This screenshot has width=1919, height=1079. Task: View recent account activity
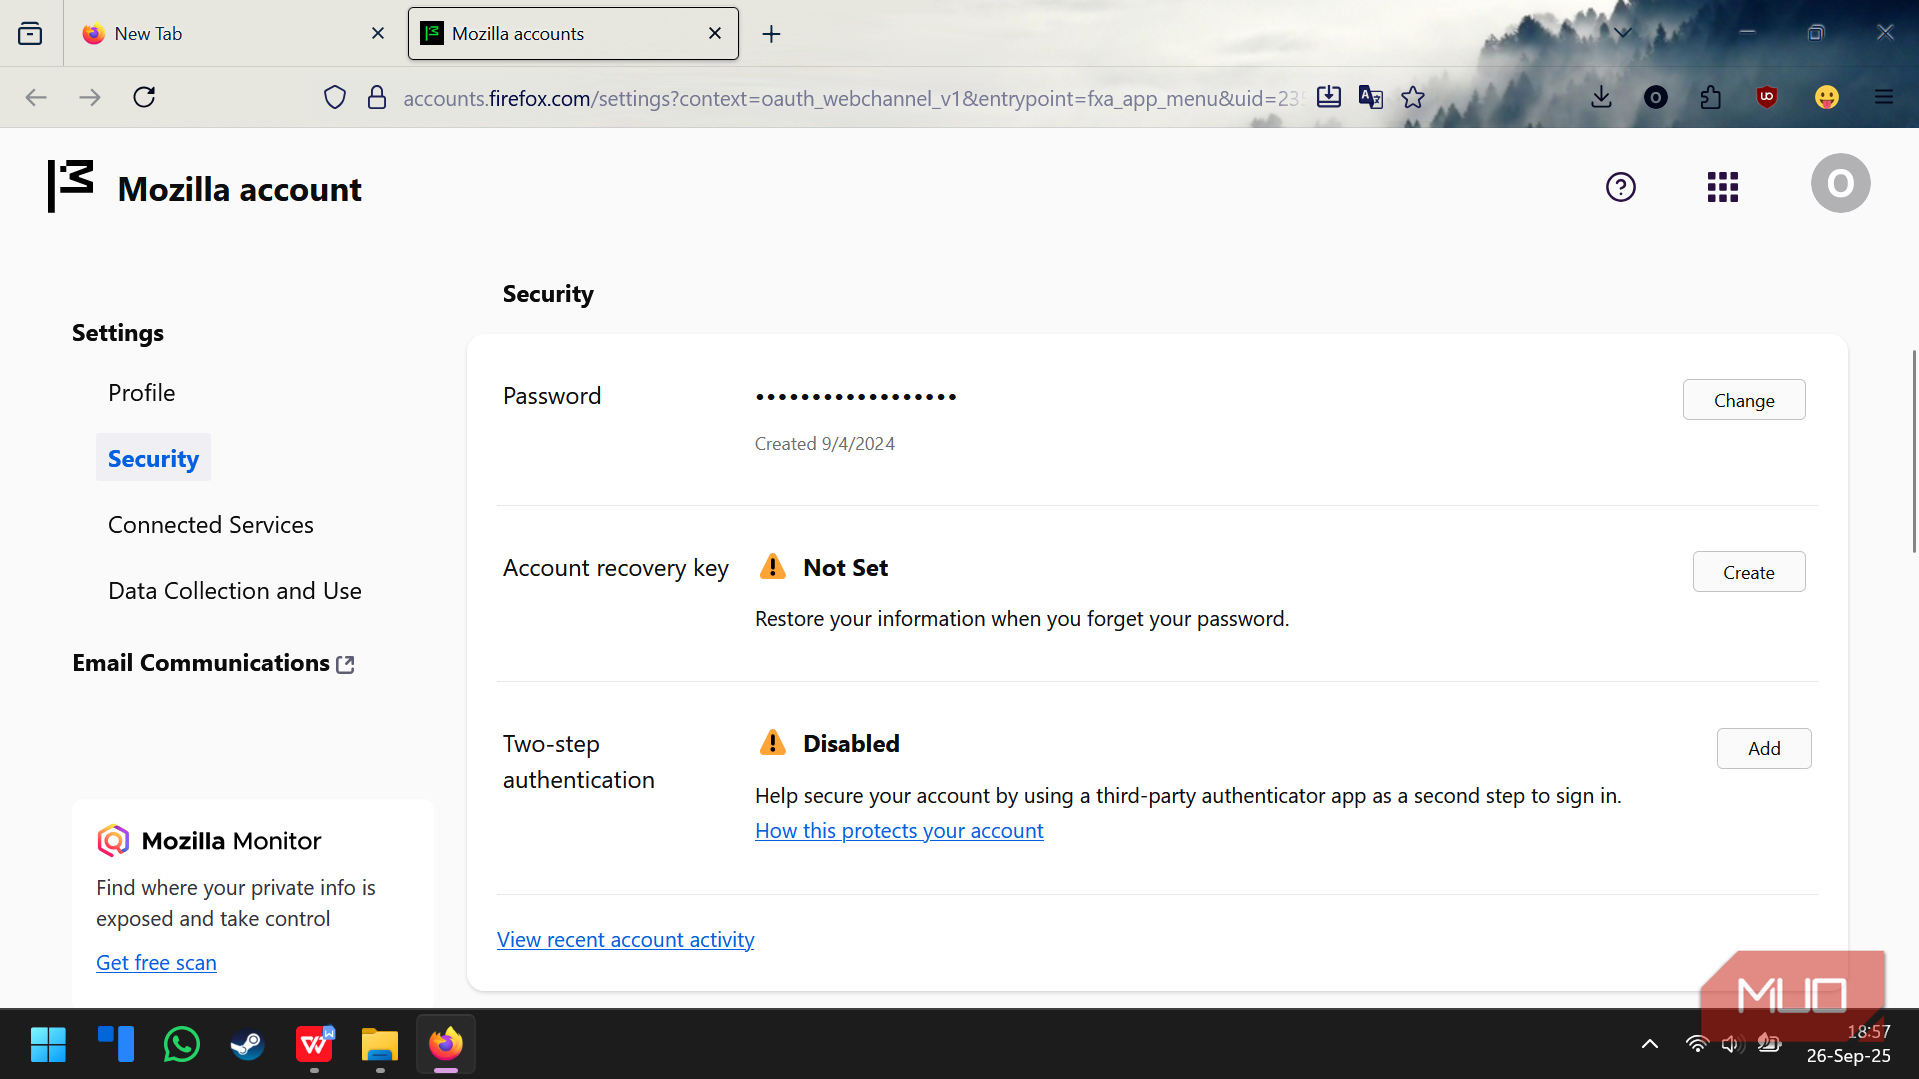pos(626,940)
